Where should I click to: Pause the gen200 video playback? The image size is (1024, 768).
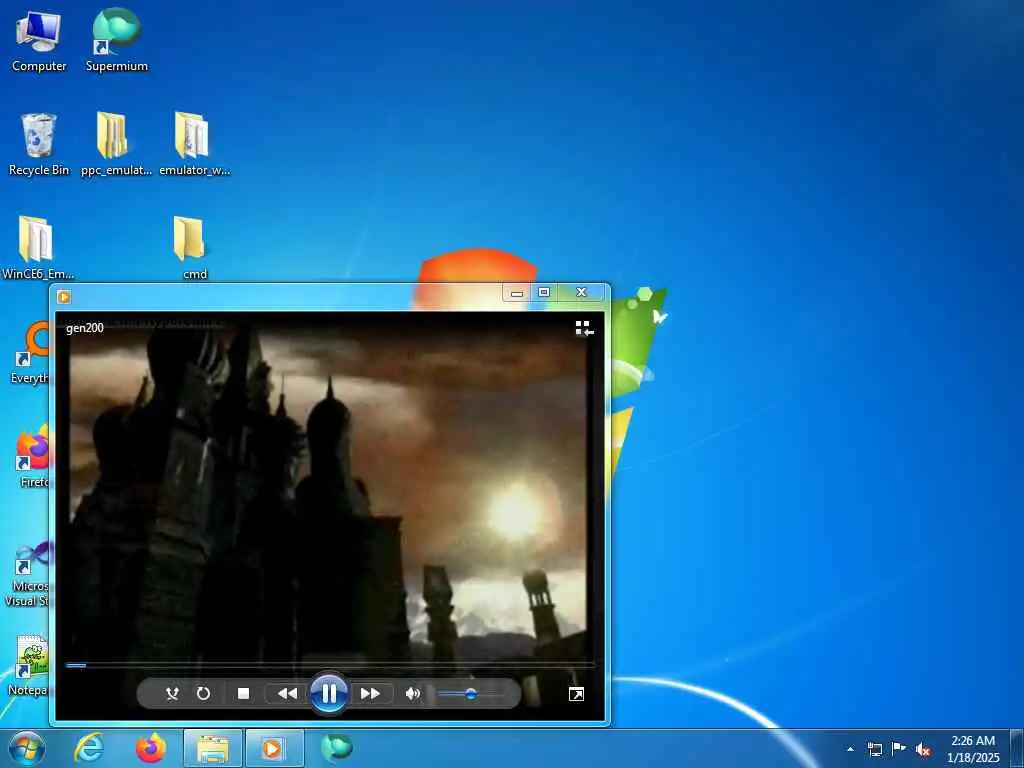click(x=328, y=693)
